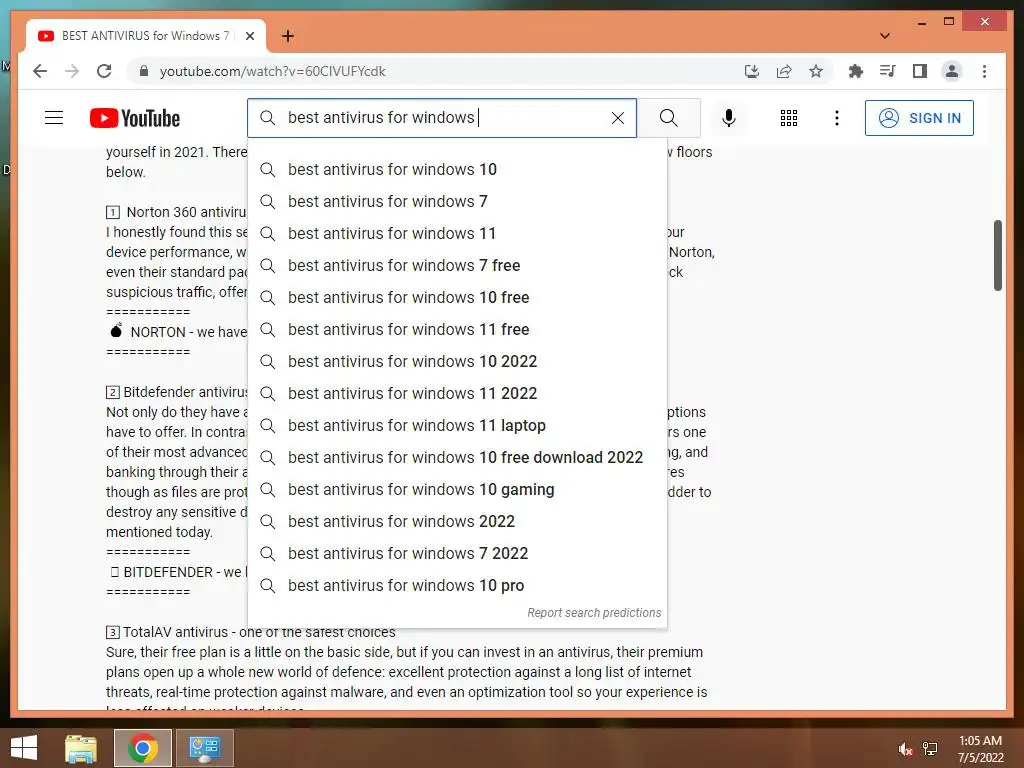Choose suggestion "best antivirus for windows 10"

pyautogui.click(x=457, y=170)
